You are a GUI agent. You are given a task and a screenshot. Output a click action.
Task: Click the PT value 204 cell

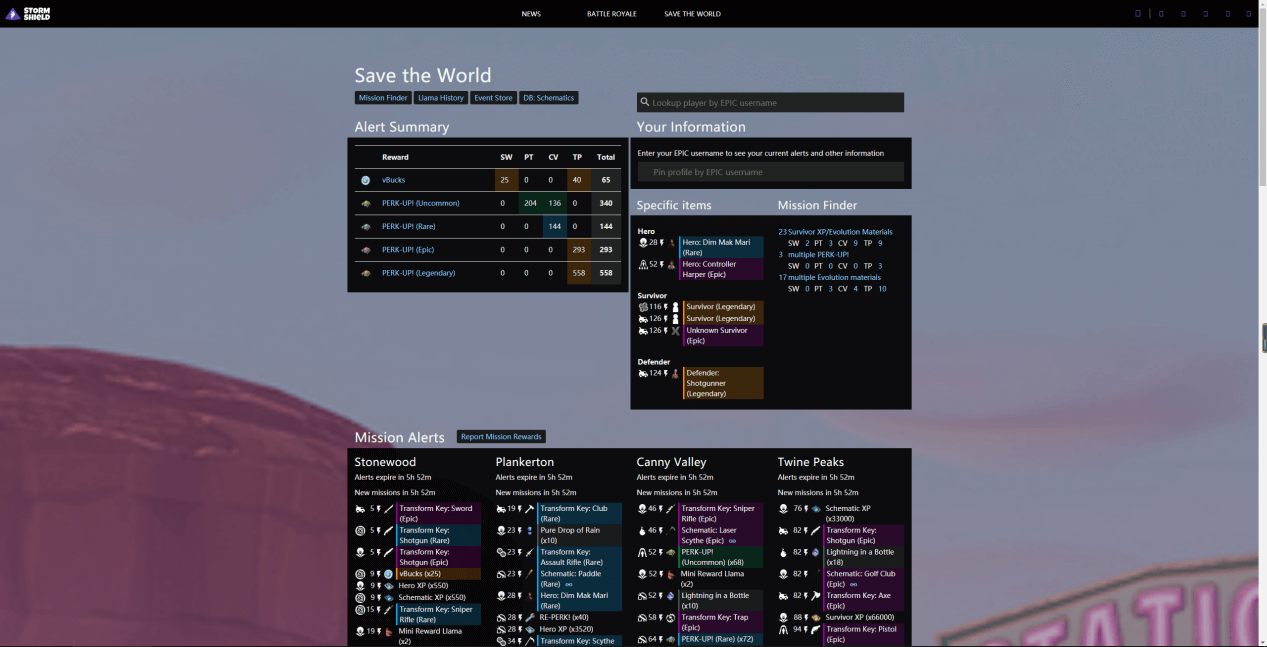[530, 203]
